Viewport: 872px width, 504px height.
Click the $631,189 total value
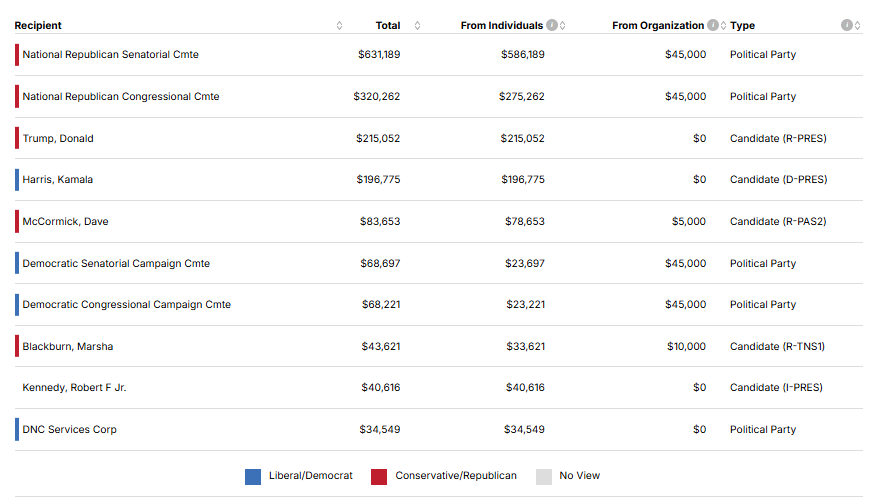pos(379,55)
